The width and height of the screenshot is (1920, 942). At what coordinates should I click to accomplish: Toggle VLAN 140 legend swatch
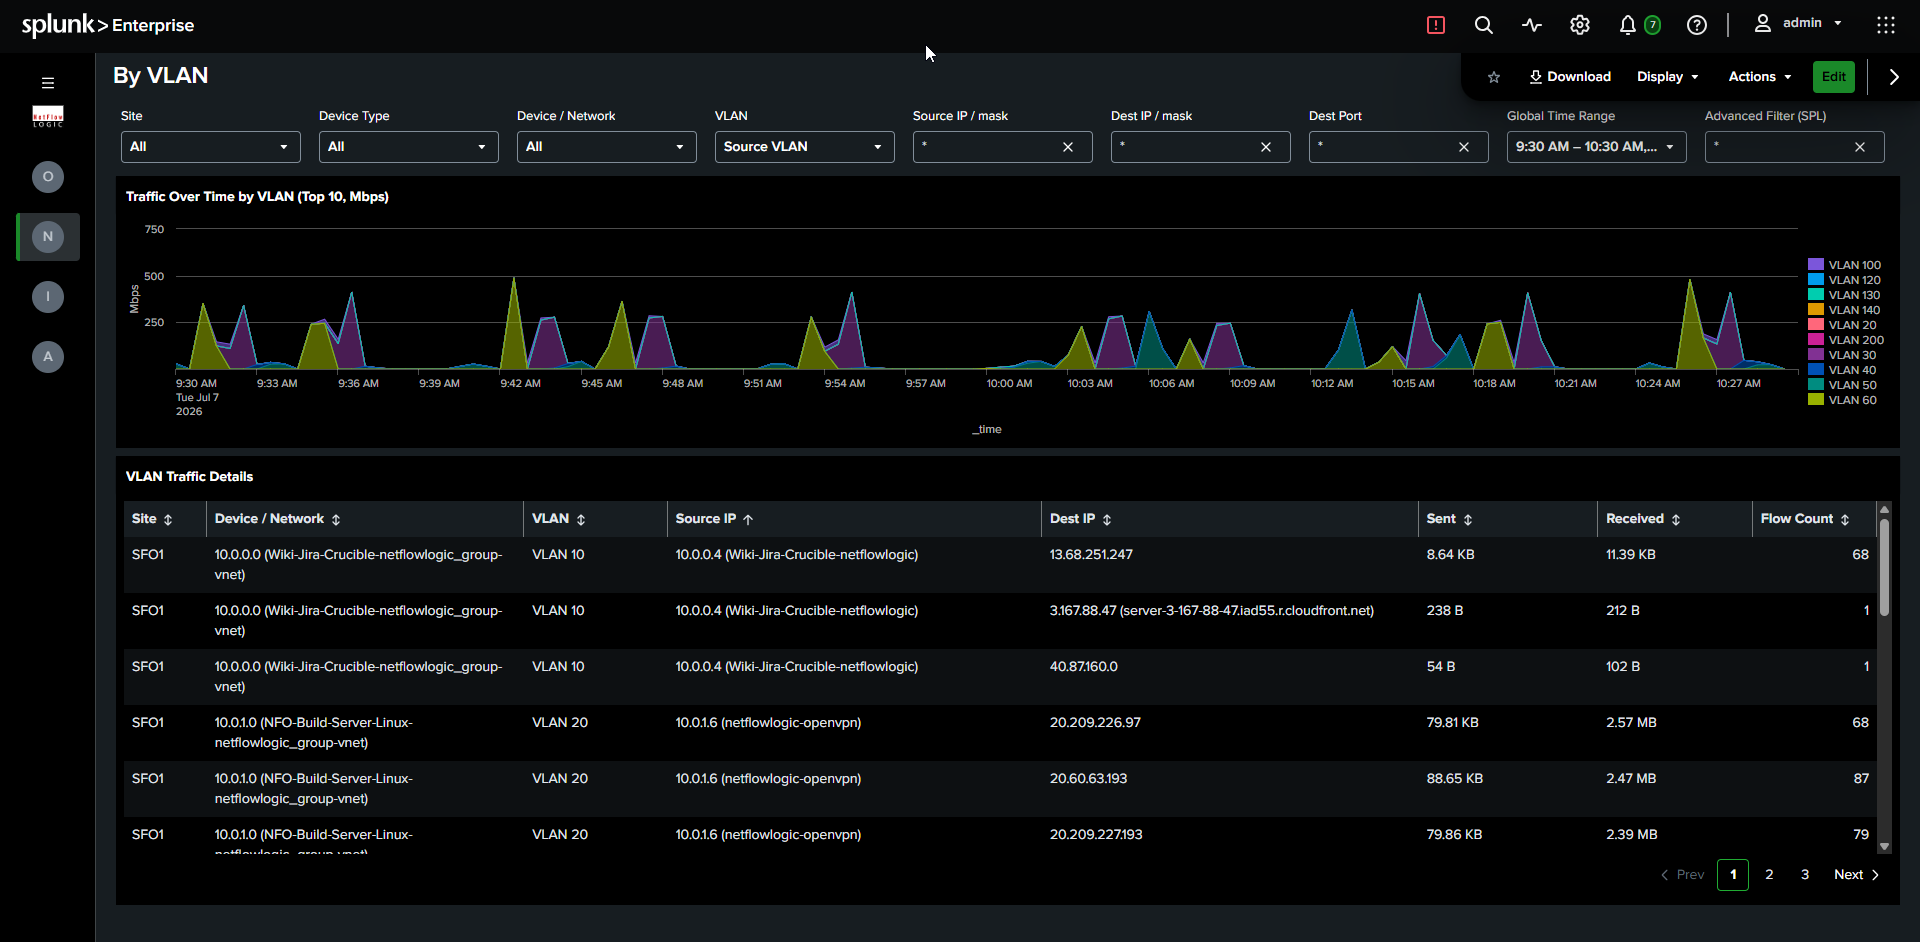[x=1816, y=310]
